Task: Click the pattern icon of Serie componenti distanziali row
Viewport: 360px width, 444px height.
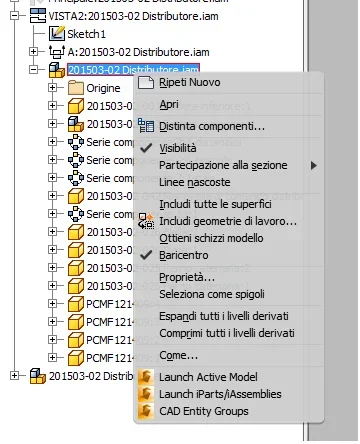Action: pyautogui.click(x=76, y=142)
